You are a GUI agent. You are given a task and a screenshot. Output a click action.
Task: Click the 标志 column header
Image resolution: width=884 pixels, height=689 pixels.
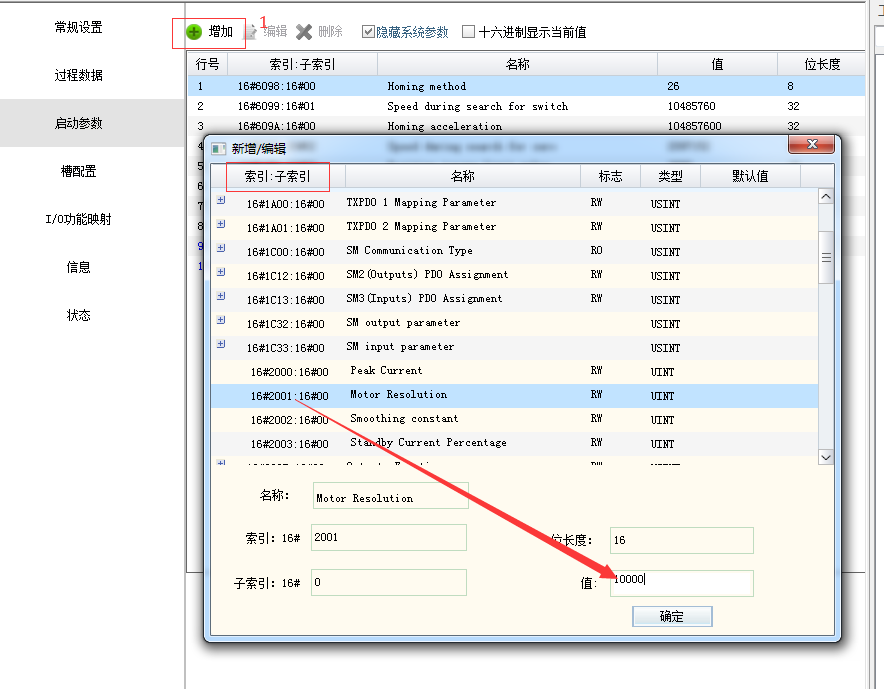tap(611, 176)
